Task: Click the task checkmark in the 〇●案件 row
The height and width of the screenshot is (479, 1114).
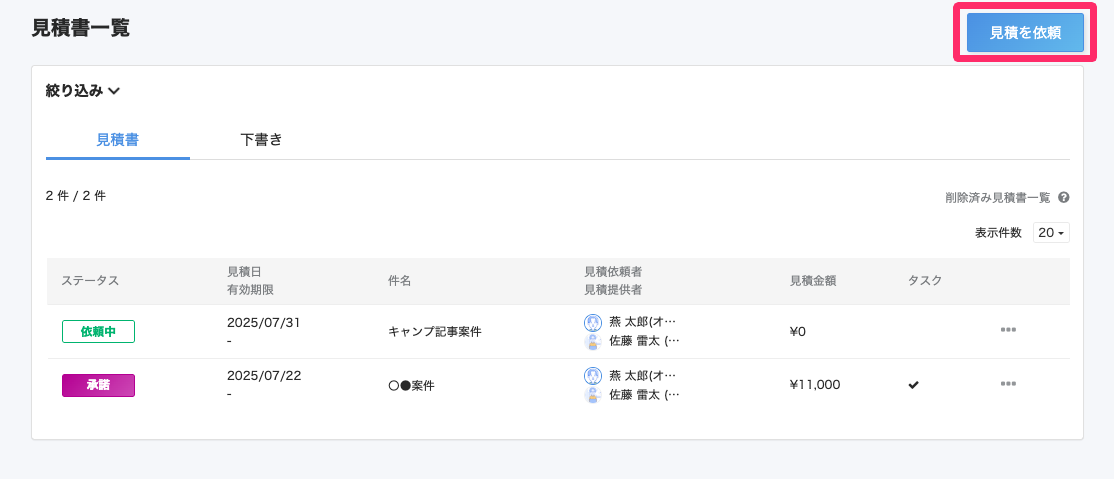Action: click(913, 385)
